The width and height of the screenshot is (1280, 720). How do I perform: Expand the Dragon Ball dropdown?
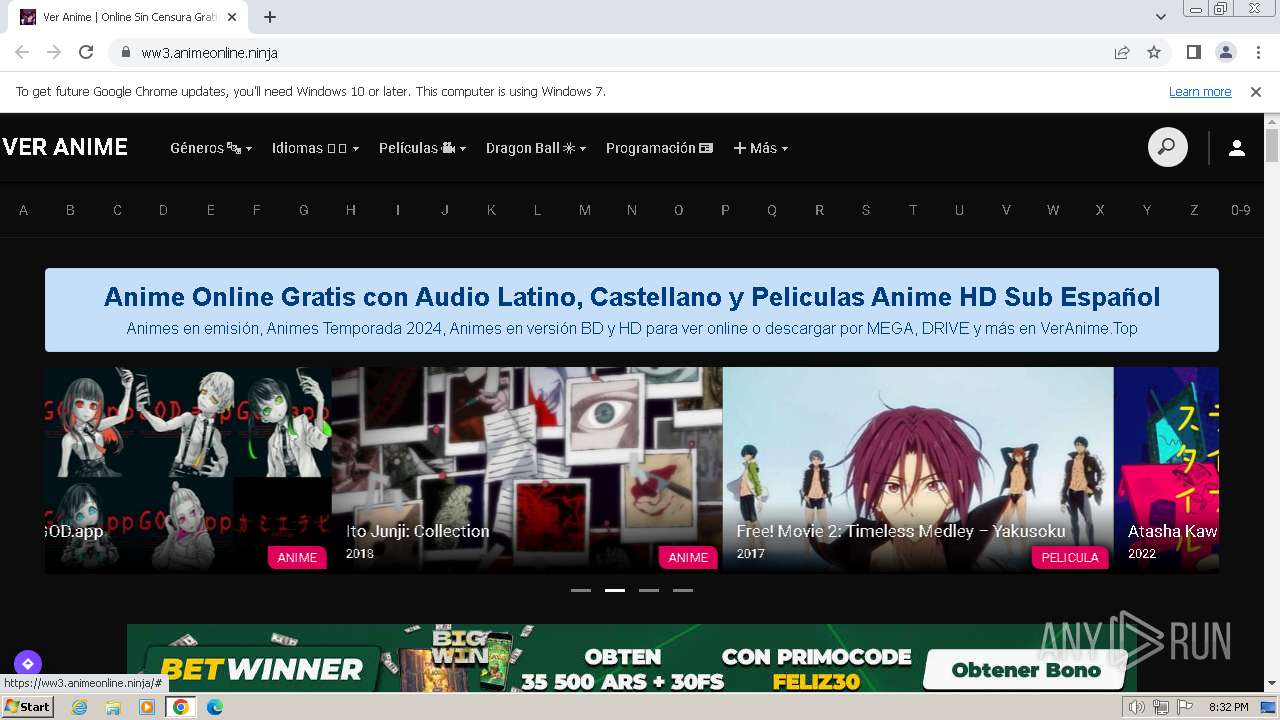coord(536,148)
